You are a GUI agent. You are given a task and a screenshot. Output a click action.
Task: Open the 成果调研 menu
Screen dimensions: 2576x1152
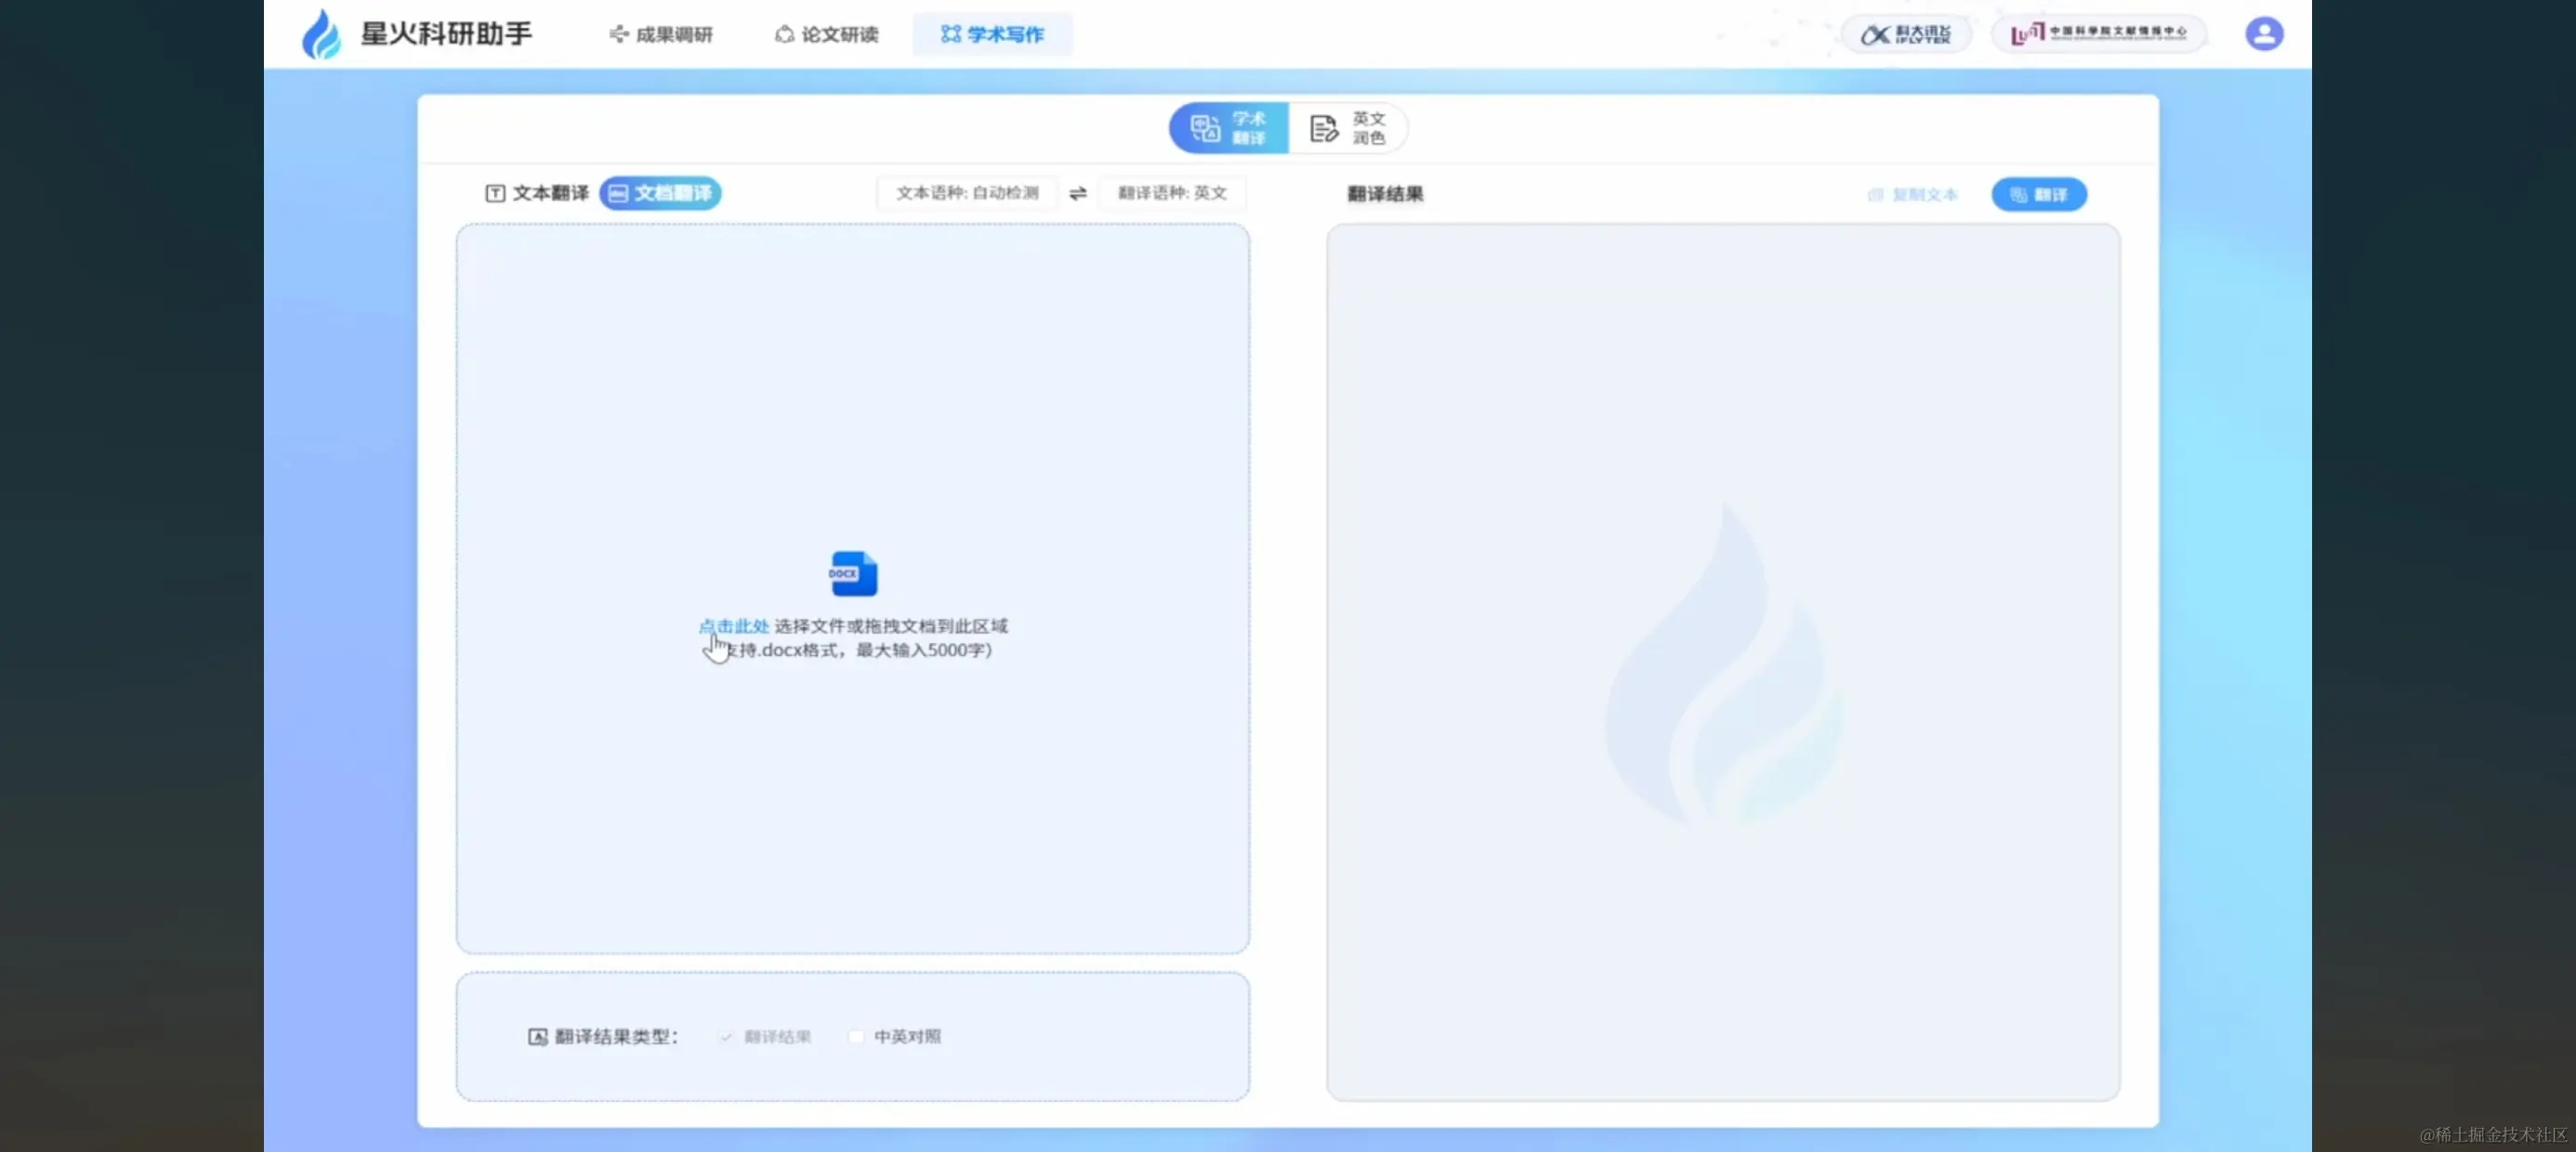661,35
